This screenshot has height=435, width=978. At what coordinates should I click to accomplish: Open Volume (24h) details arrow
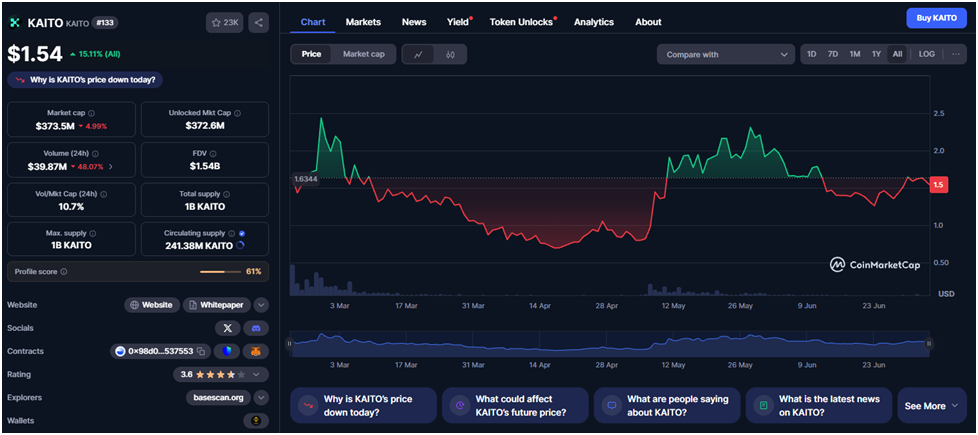click(111, 167)
